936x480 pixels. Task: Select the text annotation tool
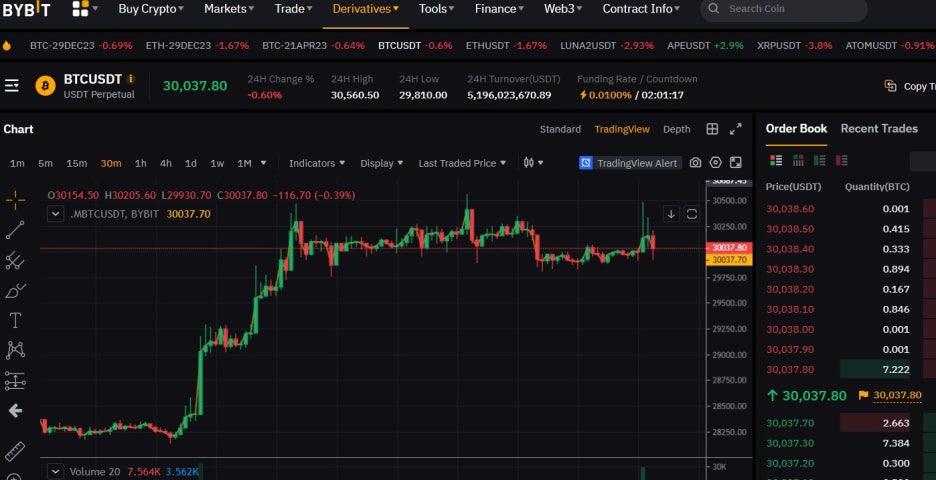tap(15, 321)
